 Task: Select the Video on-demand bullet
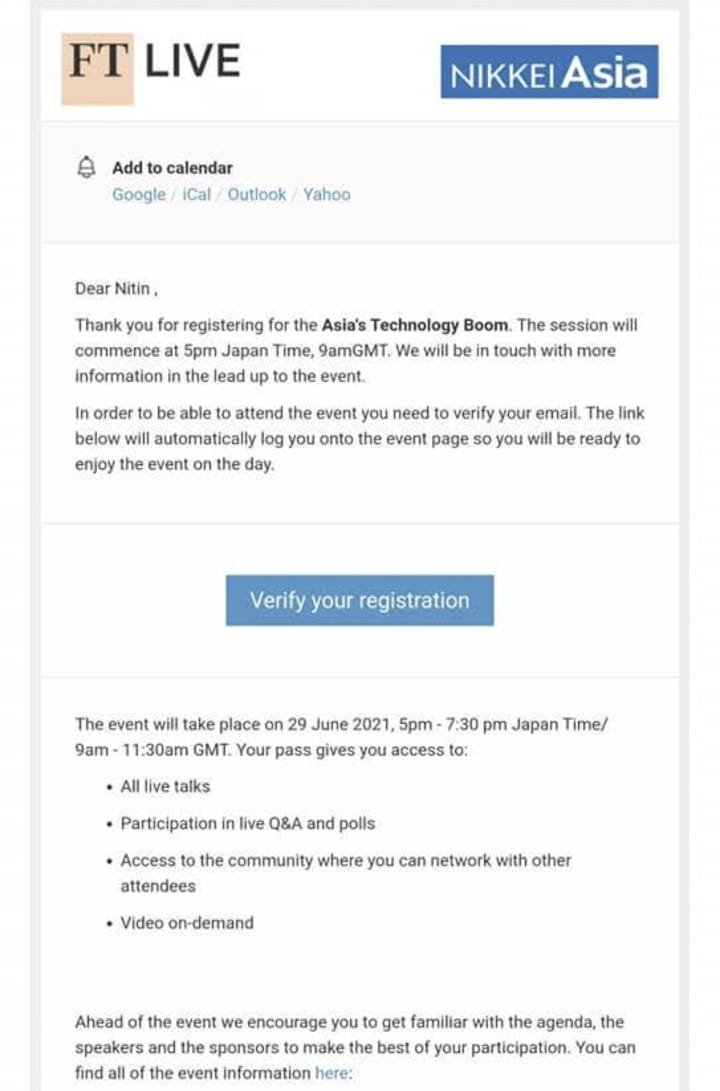[187, 923]
